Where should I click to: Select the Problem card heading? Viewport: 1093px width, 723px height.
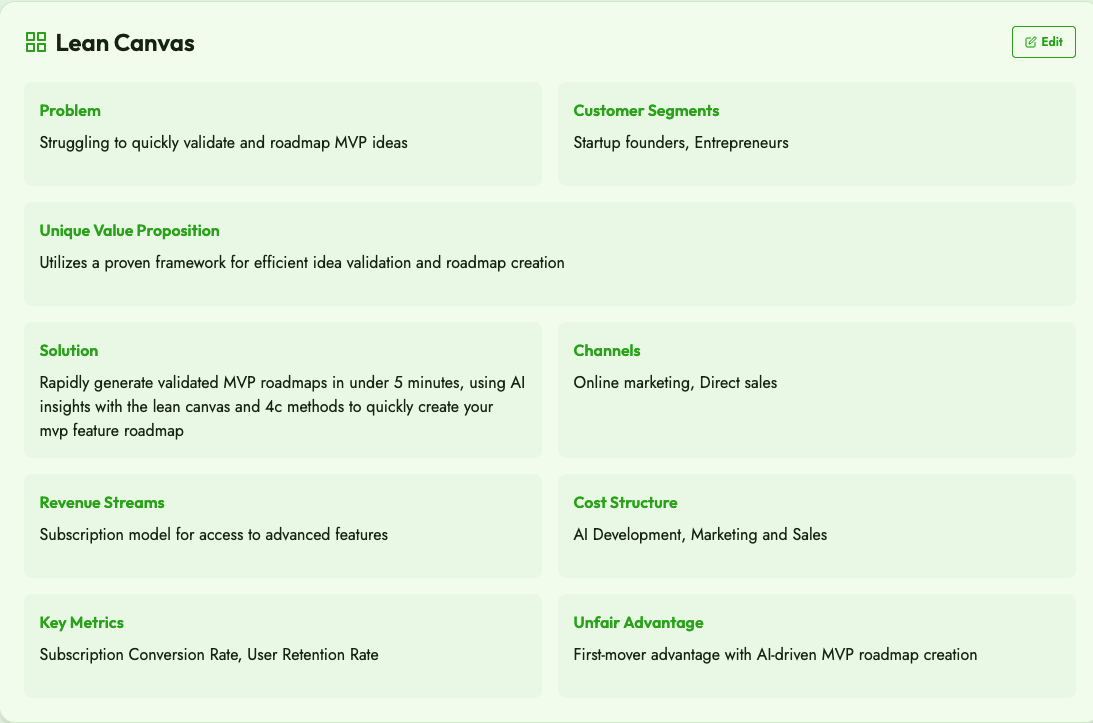[x=70, y=111]
